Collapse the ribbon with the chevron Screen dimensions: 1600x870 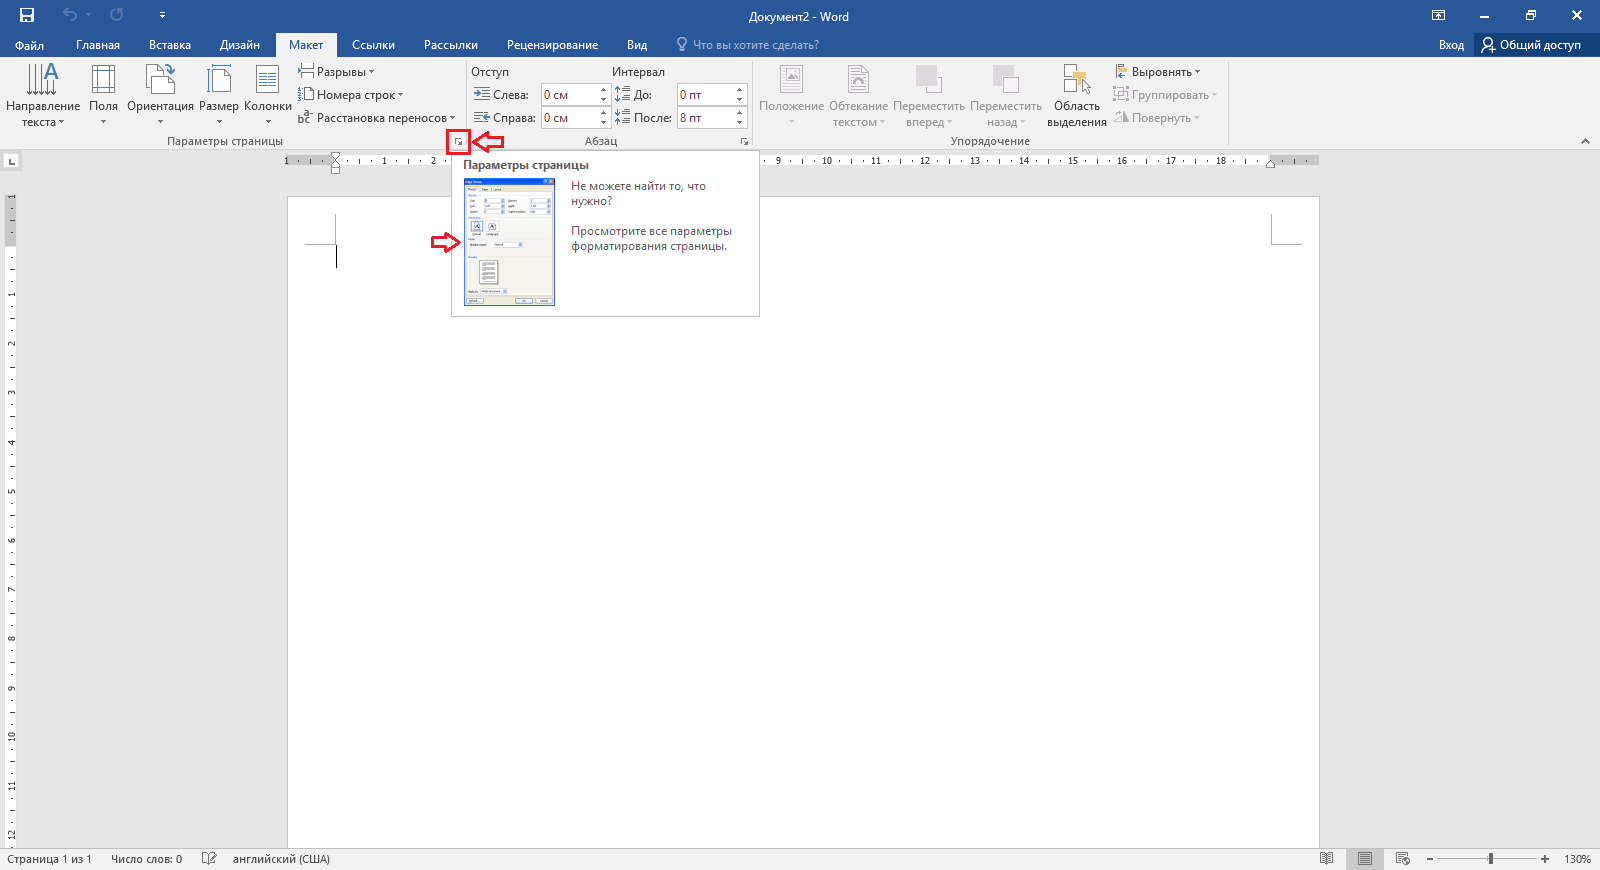tap(1585, 142)
